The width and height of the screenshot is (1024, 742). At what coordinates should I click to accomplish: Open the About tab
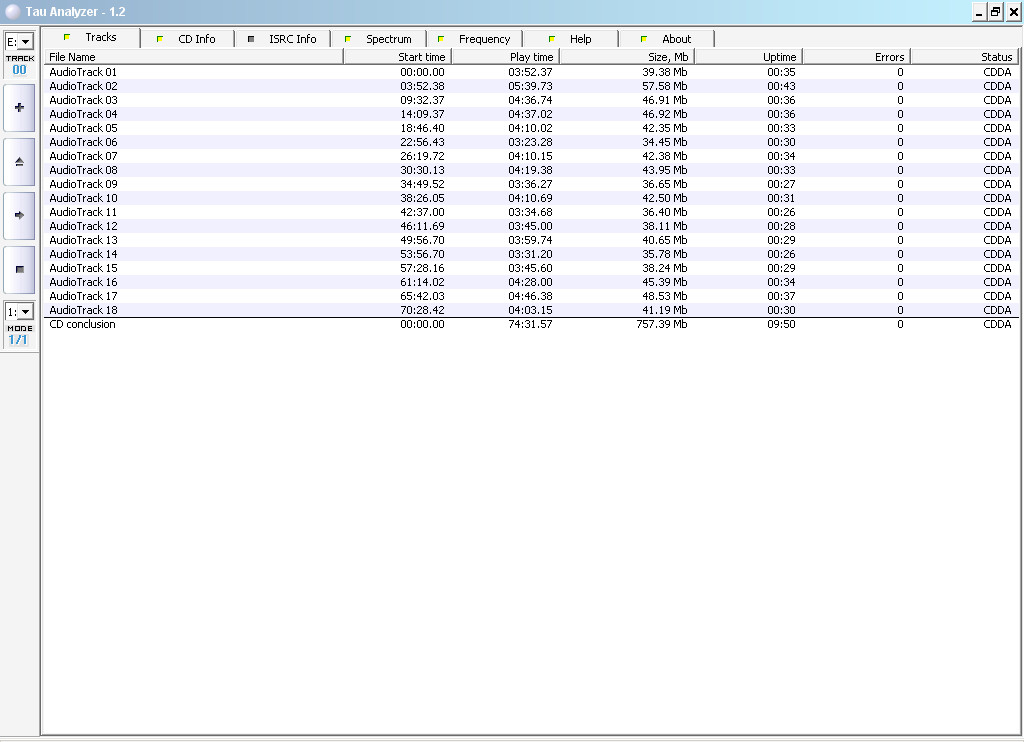tap(667, 39)
